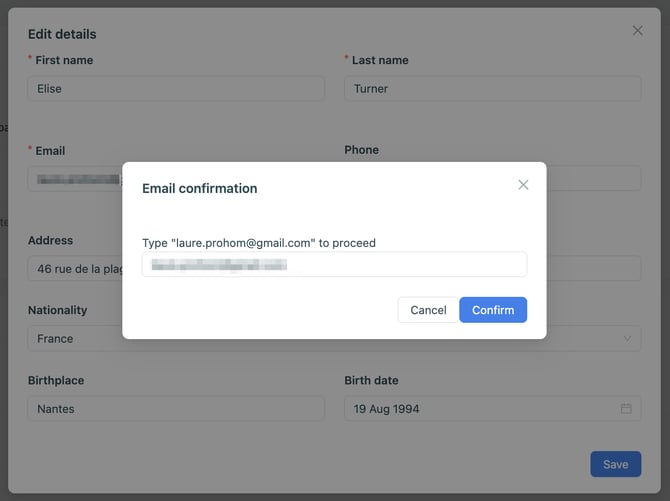Open the Birth date picker showing 19 Aug 1994
The image size is (670, 501).
pos(480,409)
